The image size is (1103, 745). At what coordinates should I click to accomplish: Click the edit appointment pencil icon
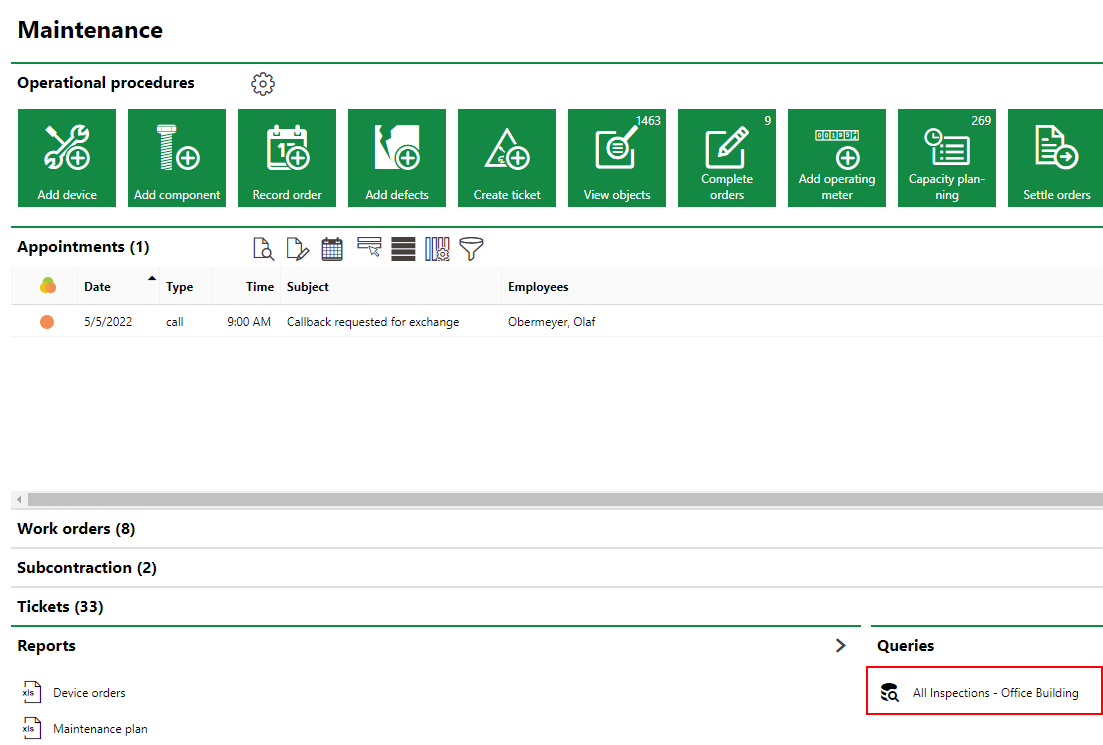[298, 249]
